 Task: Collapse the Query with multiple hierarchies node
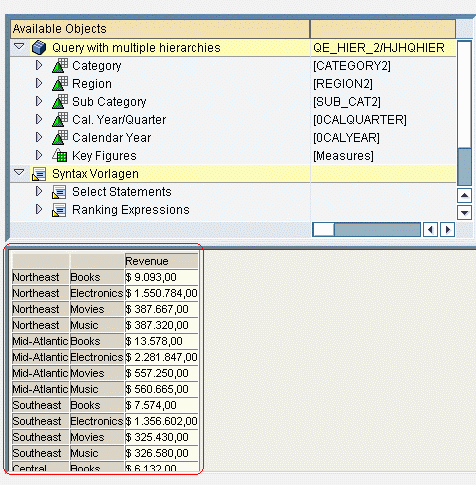19,46
